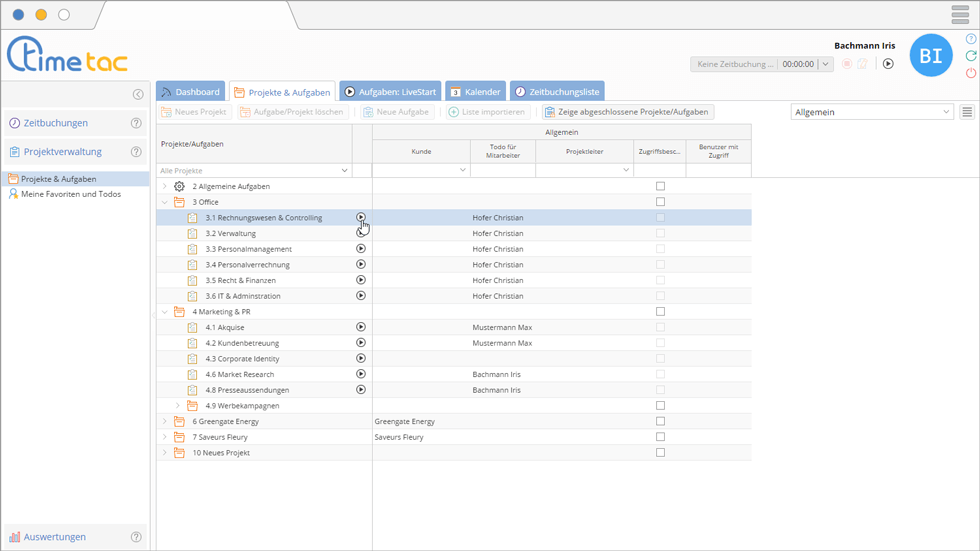The image size is (980, 551).
Task: Start the timer in the top header
Action: 888,64
